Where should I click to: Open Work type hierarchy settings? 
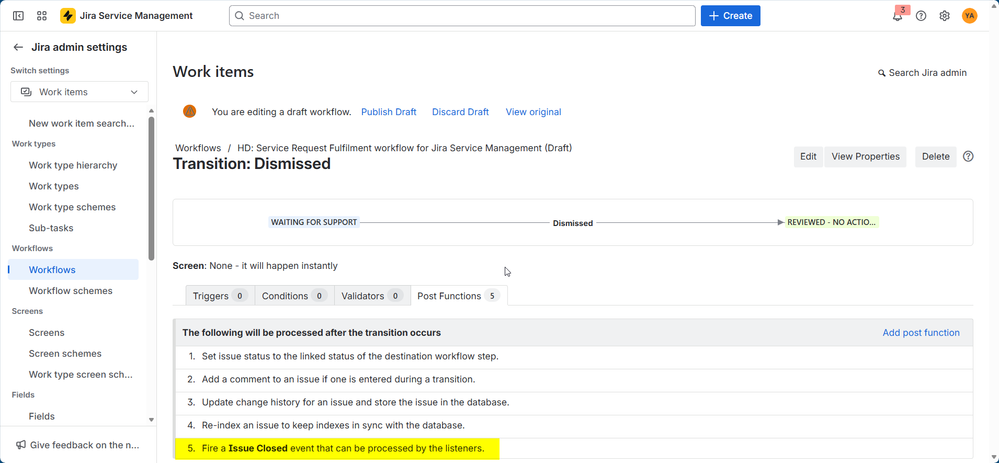coord(73,165)
